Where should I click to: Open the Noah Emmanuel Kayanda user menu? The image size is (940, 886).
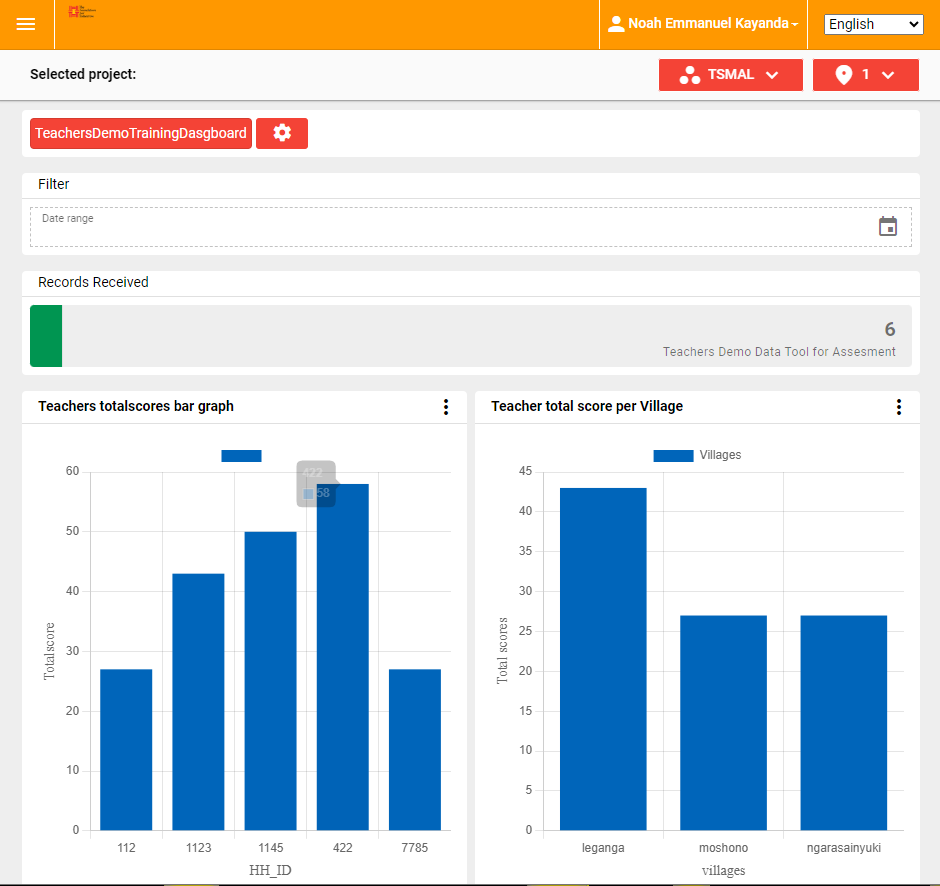click(703, 24)
